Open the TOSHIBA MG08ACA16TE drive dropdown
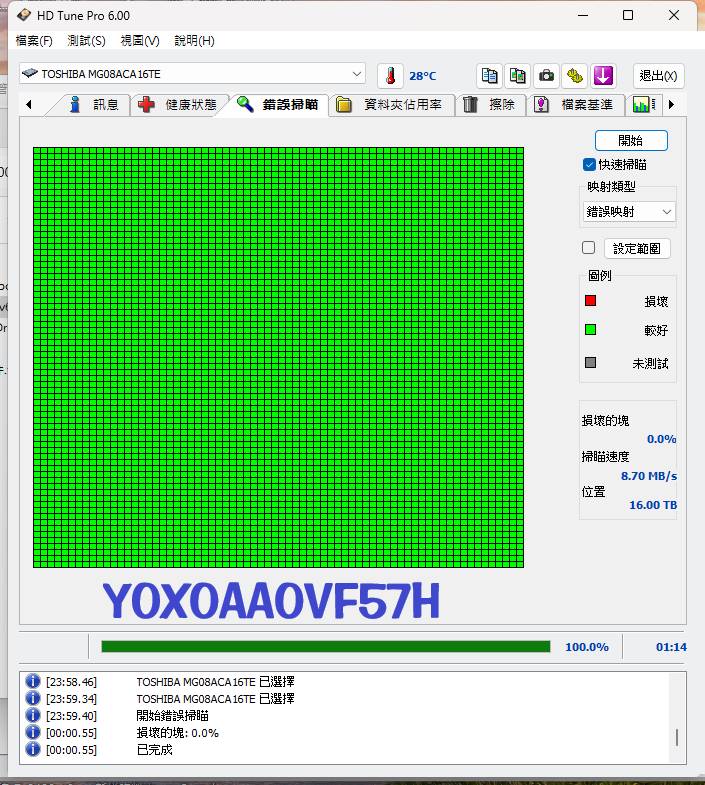 pyautogui.click(x=192, y=74)
